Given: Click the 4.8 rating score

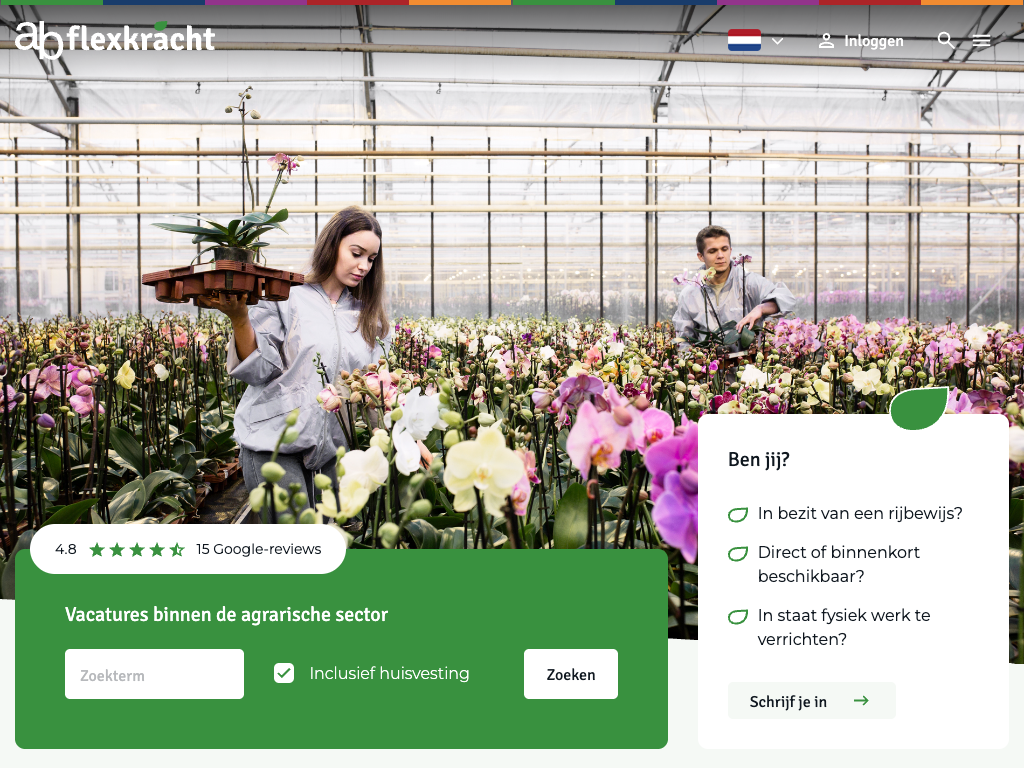Looking at the screenshot, I should click(65, 549).
